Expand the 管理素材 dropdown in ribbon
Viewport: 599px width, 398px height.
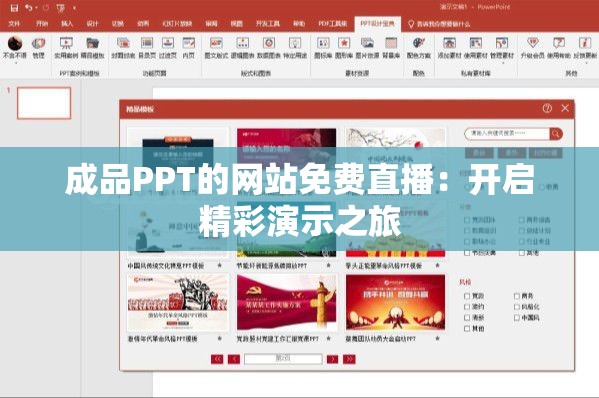(502, 63)
